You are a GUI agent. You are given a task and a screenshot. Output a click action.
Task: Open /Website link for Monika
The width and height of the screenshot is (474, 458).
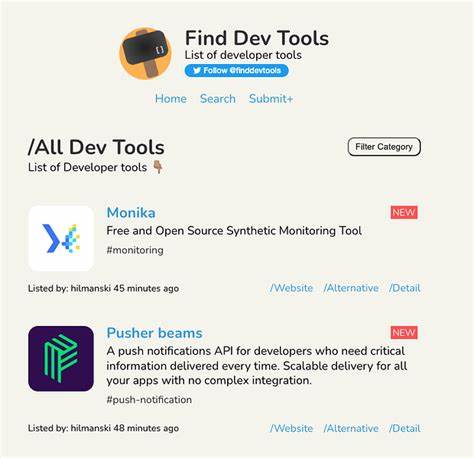(291, 288)
